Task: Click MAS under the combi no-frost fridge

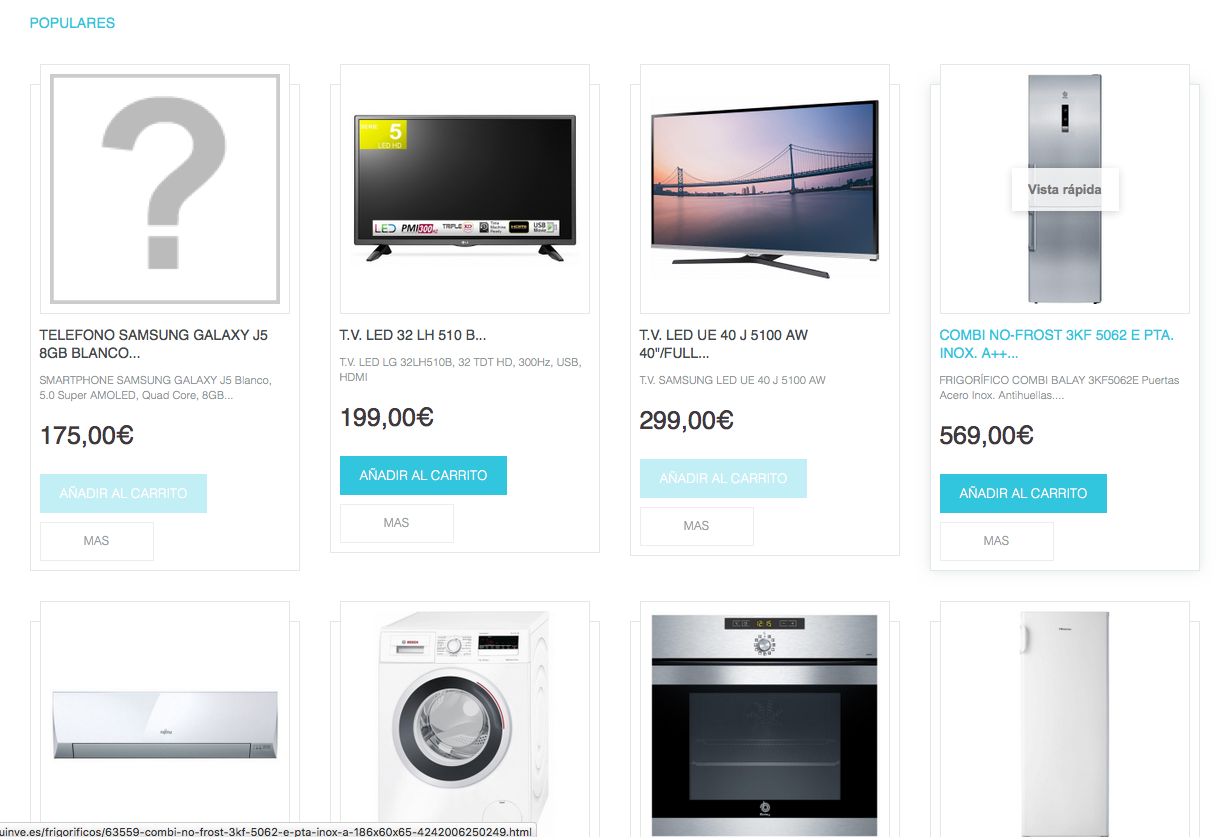Action: (997, 541)
